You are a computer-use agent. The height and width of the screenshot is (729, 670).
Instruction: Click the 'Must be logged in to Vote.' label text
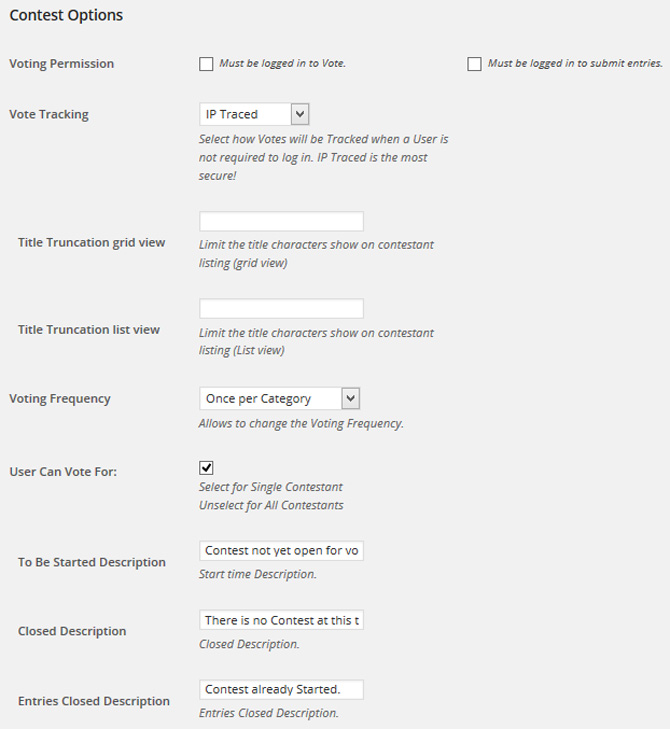[283, 63]
